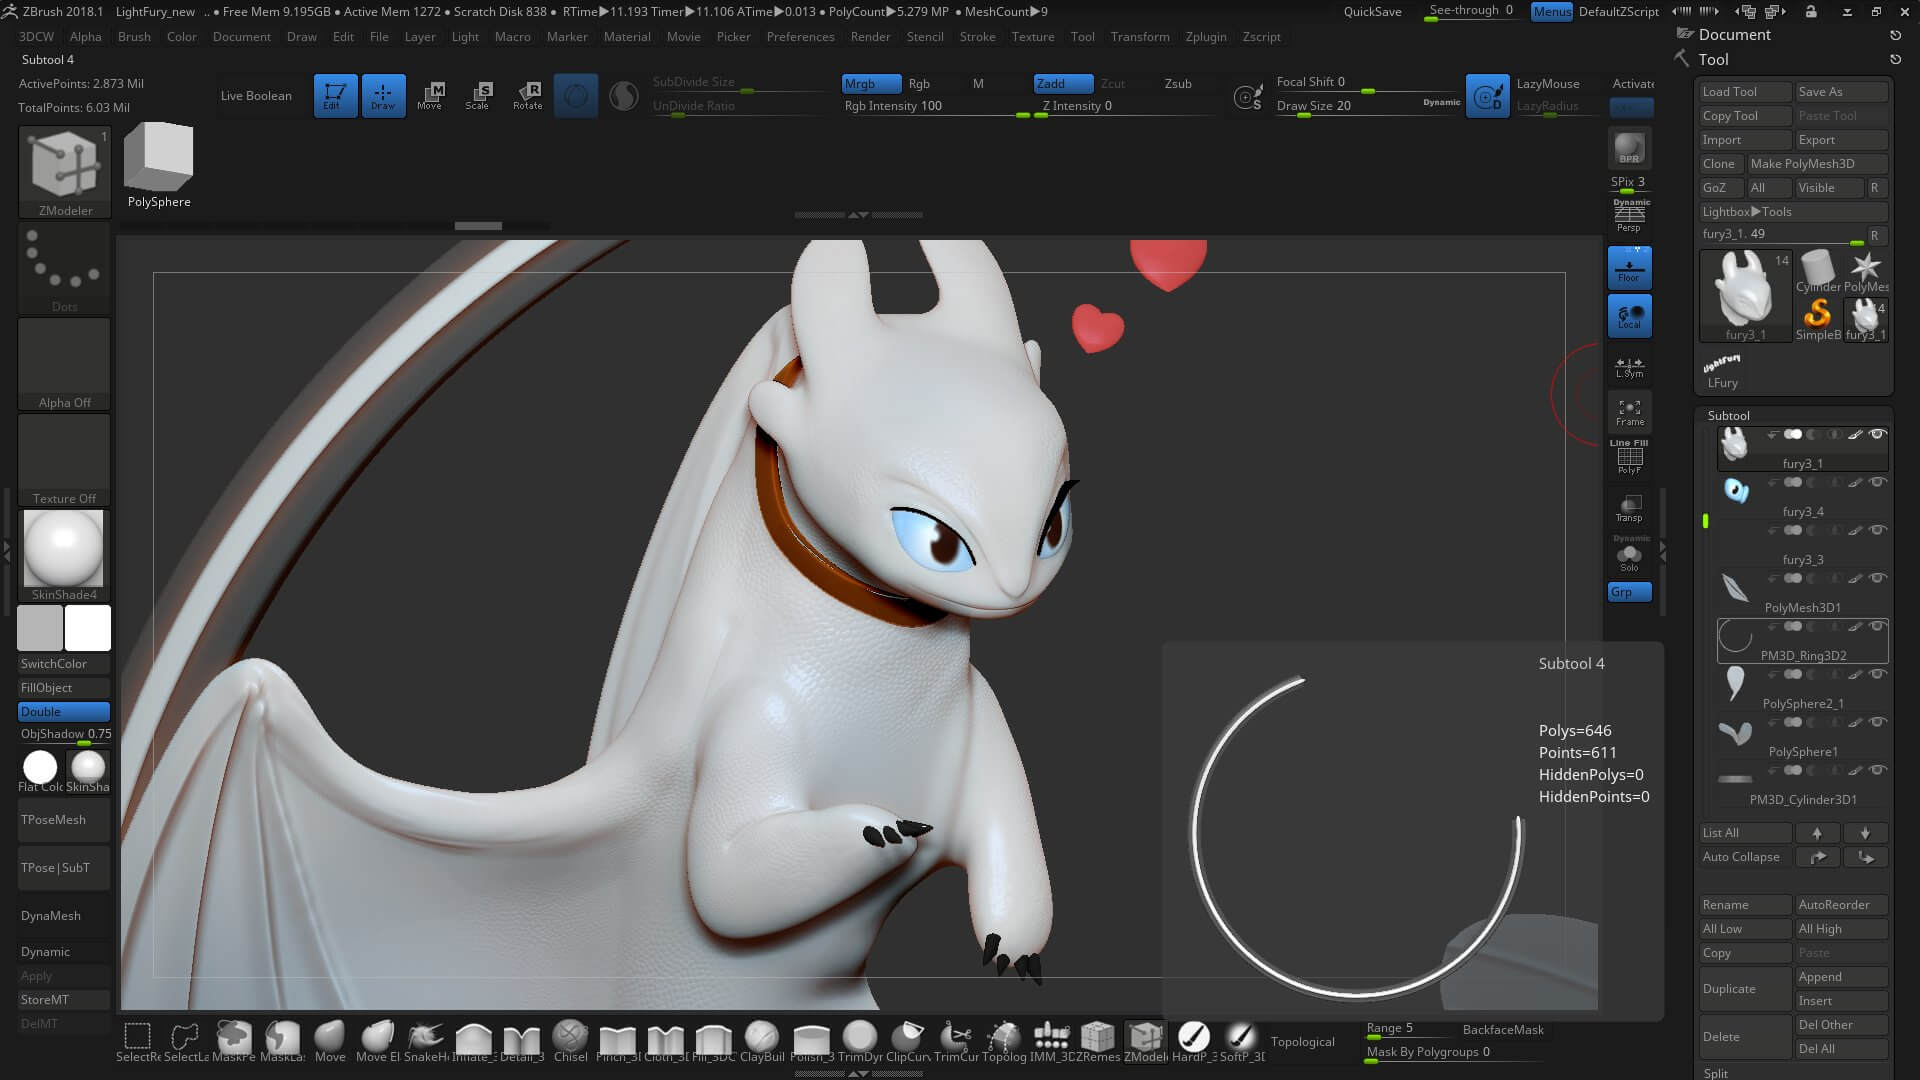Activate the Rotate tool icon
Image resolution: width=1920 pixels, height=1080 pixels.
point(527,95)
